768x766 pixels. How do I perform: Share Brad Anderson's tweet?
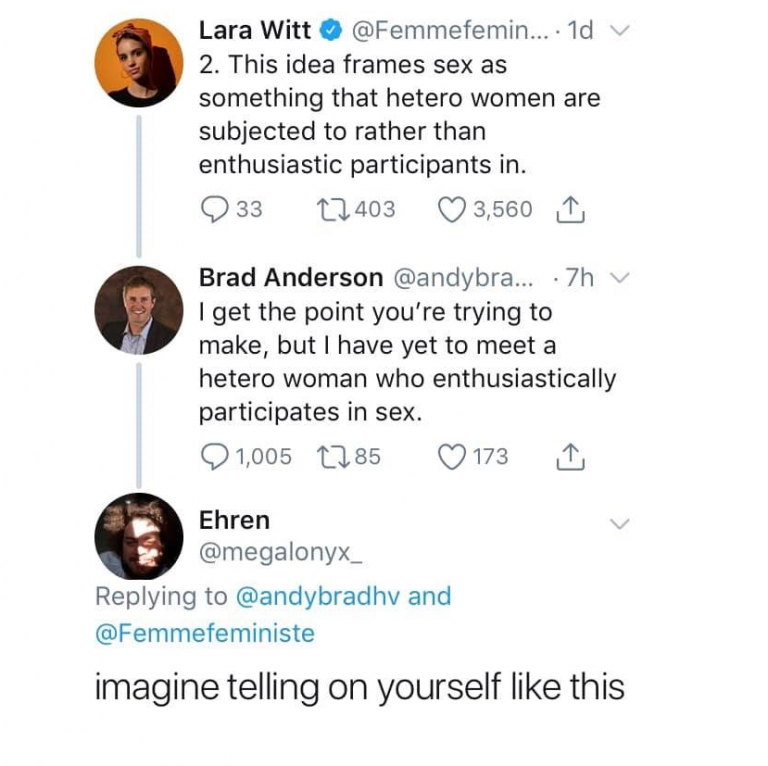(x=567, y=457)
